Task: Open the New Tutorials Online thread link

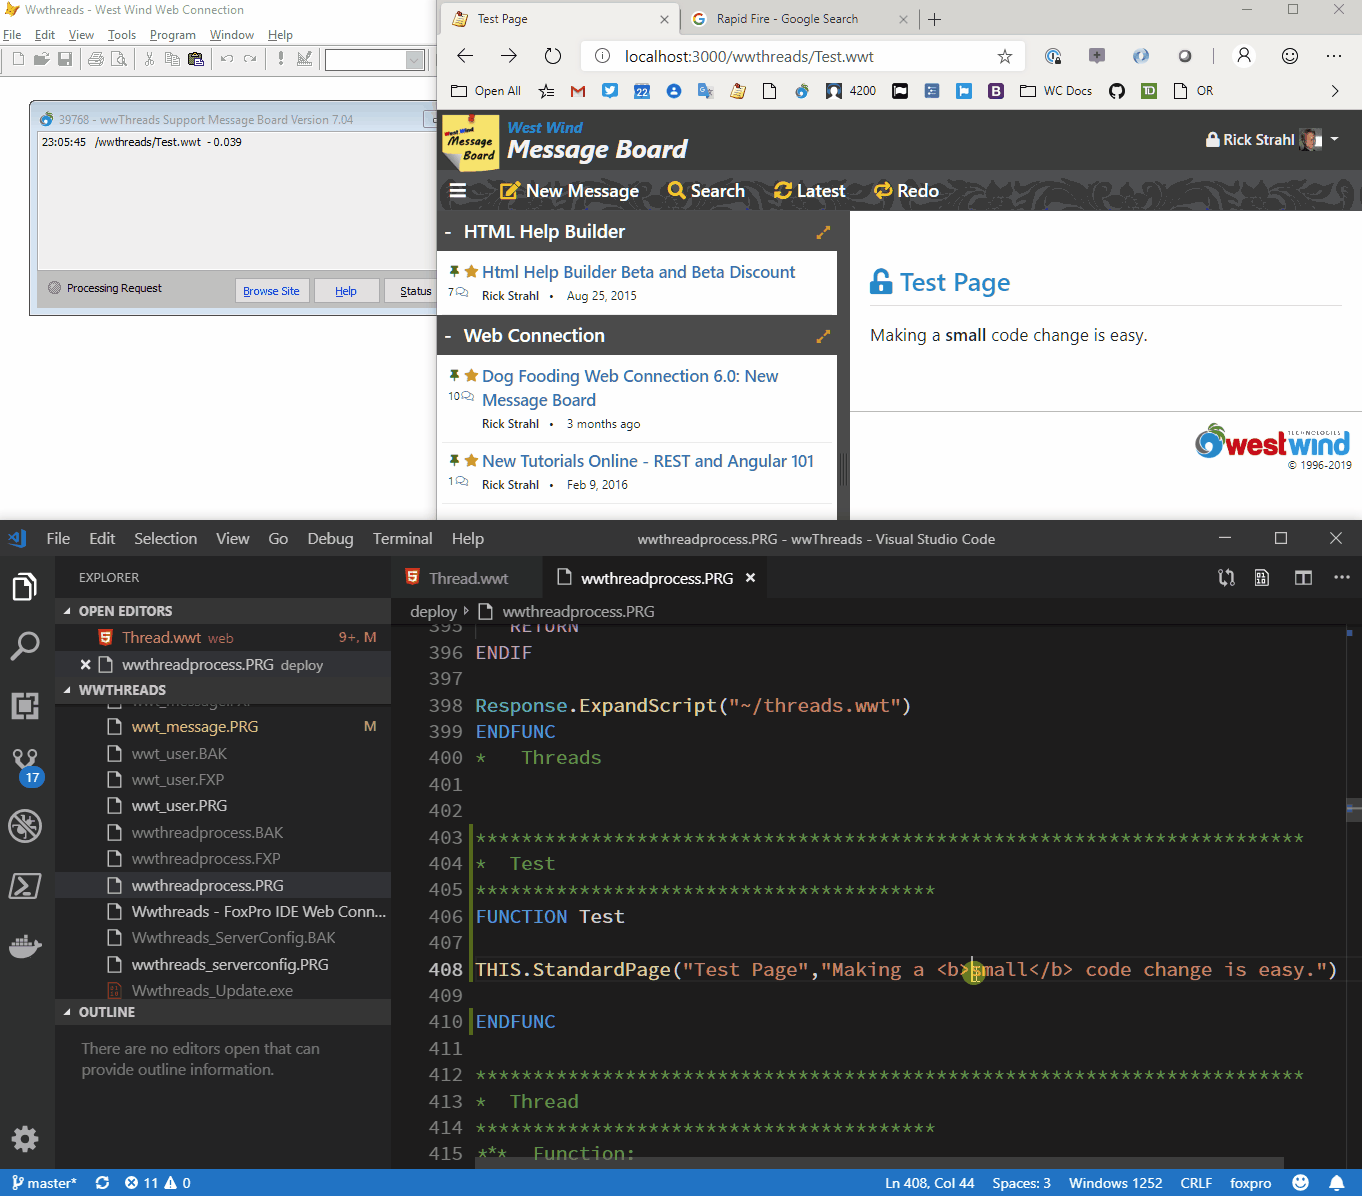Action: (x=648, y=461)
